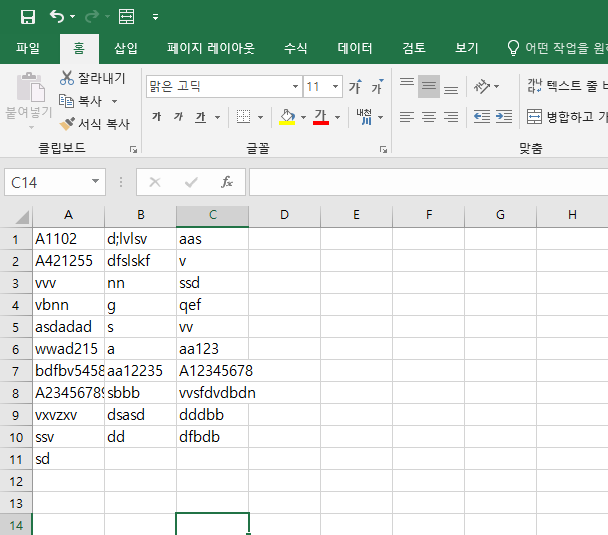
Task: Click the increase font size icon
Action: tap(354, 87)
